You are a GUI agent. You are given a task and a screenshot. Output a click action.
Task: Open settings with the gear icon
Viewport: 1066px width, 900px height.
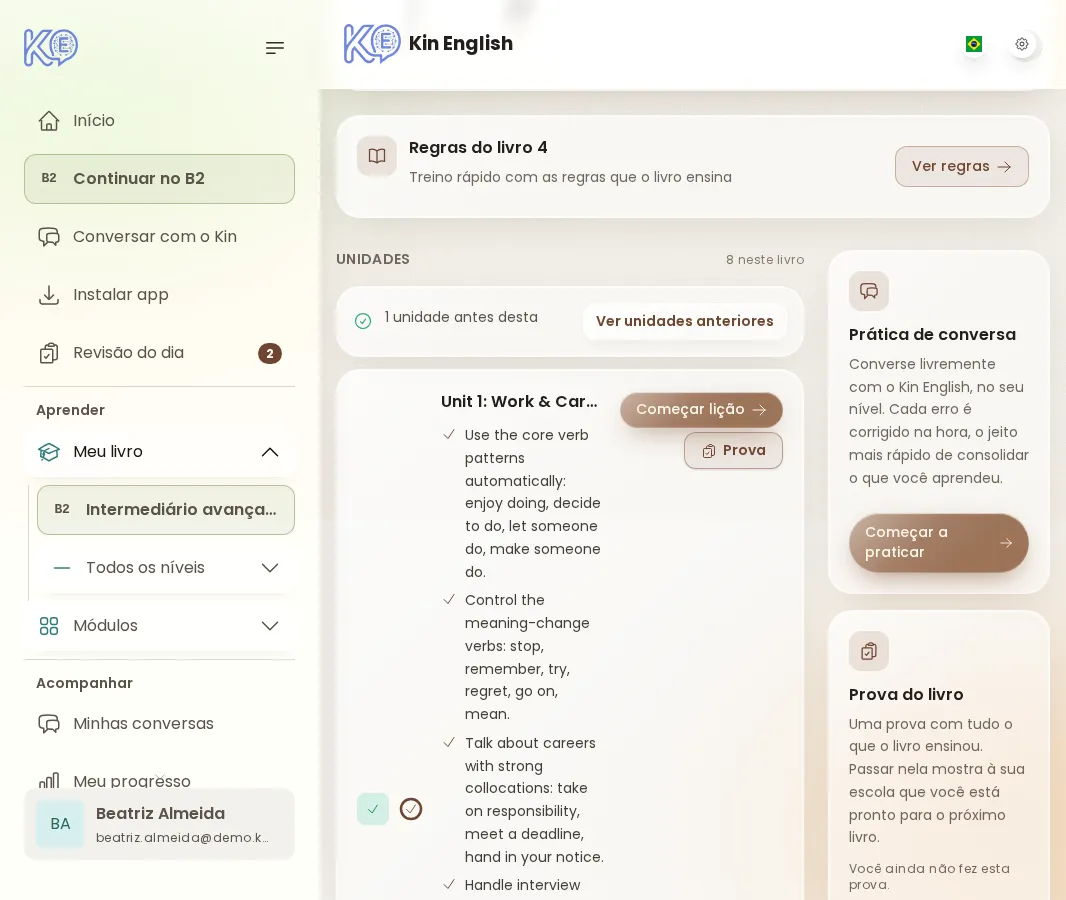tap(1022, 44)
